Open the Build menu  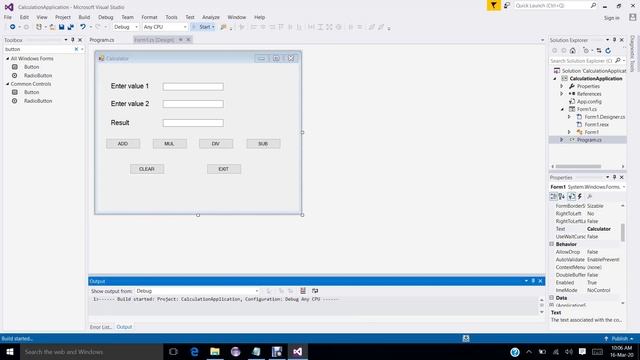84,17
